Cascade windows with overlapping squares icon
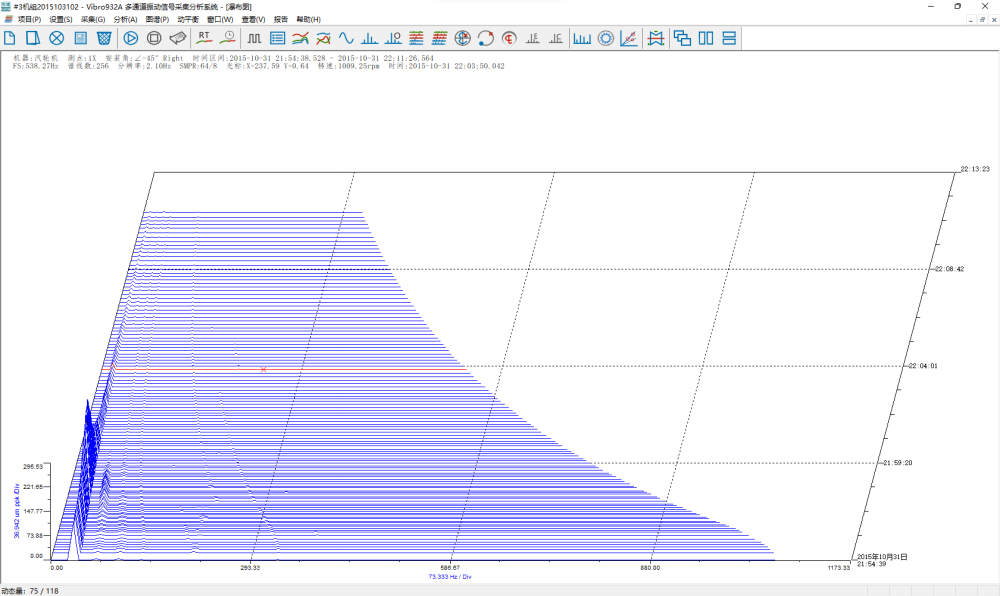This screenshot has height=596, width=1000. pos(682,38)
